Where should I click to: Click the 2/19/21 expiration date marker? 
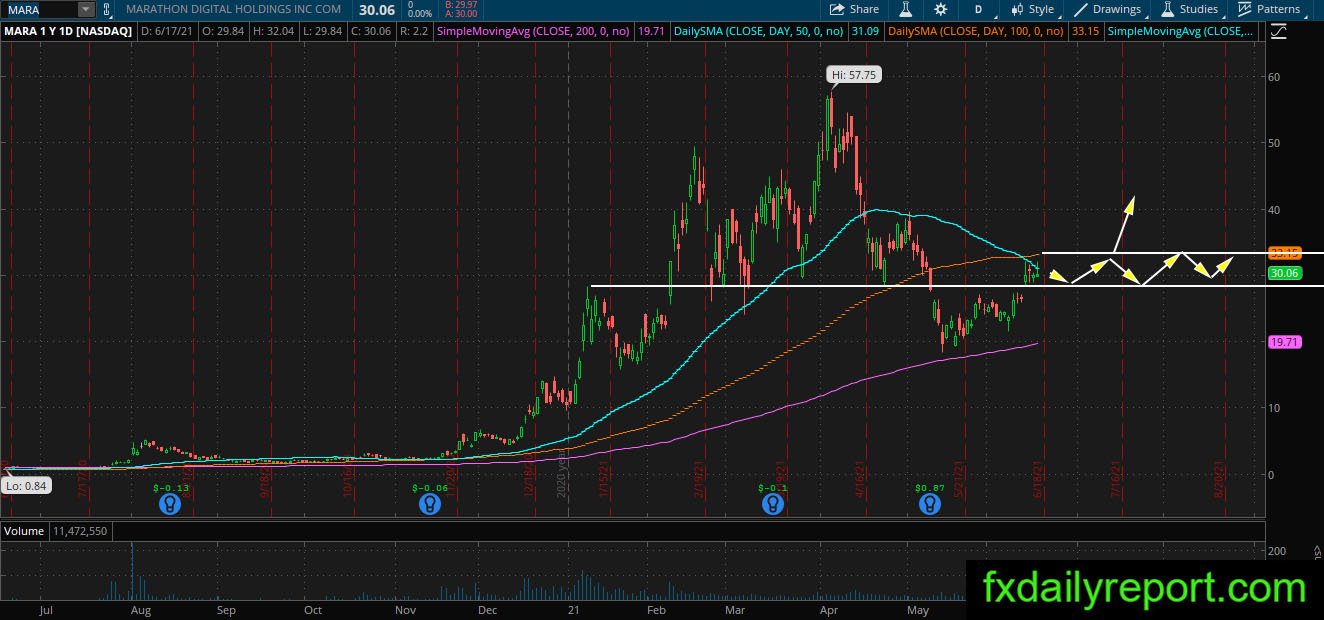click(x=699, y=478)
